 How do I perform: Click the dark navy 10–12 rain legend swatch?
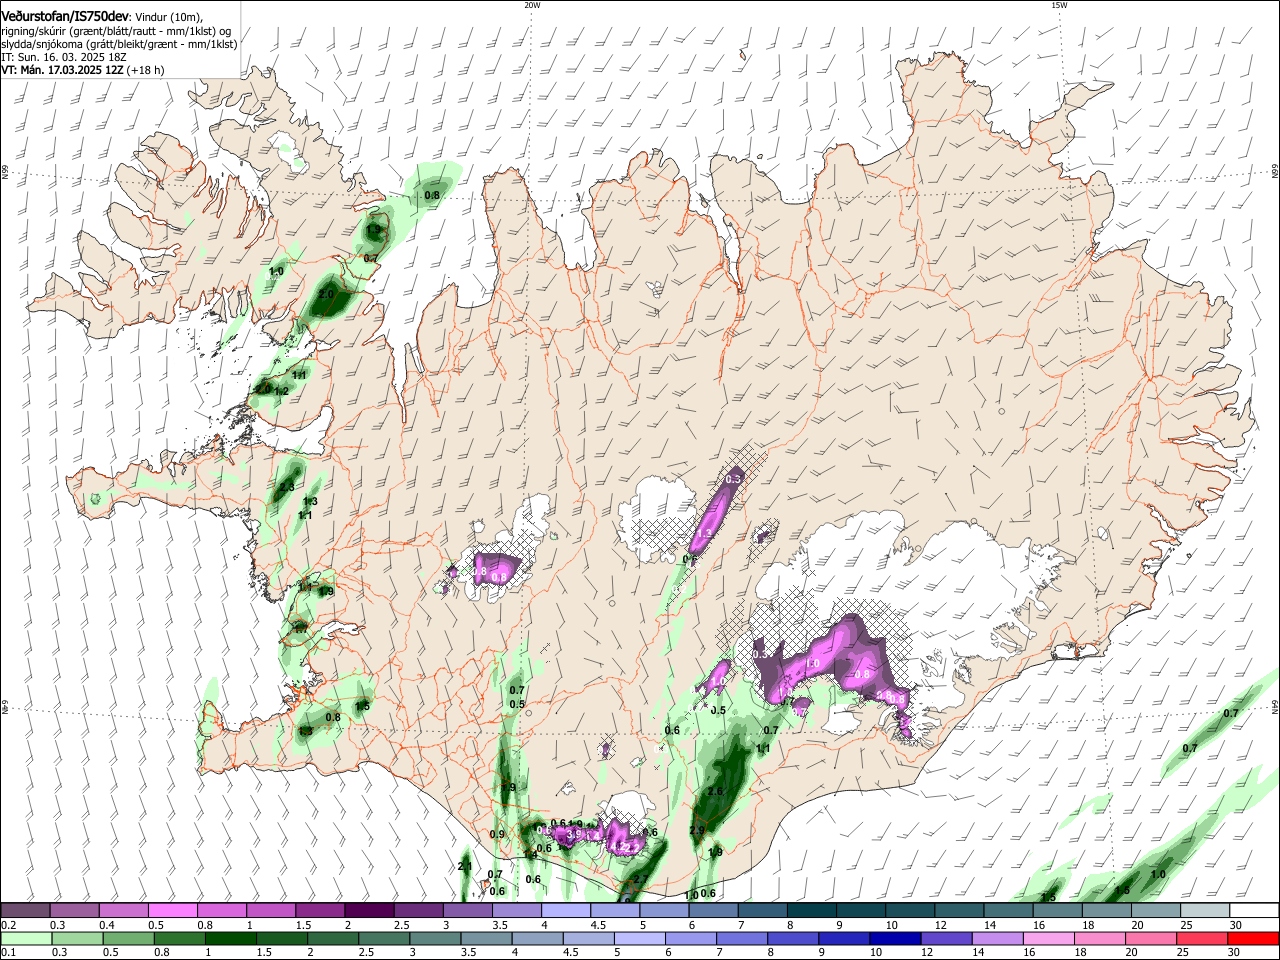[x=893, y=939]
